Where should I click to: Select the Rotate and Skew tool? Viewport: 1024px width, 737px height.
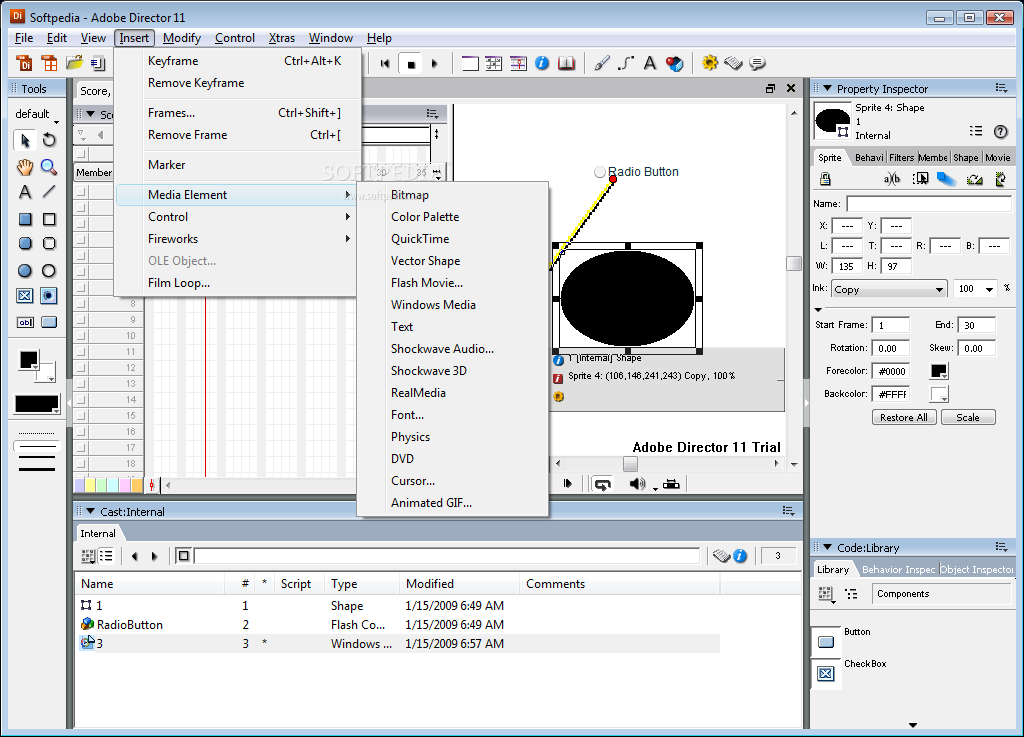click(49, 140)
